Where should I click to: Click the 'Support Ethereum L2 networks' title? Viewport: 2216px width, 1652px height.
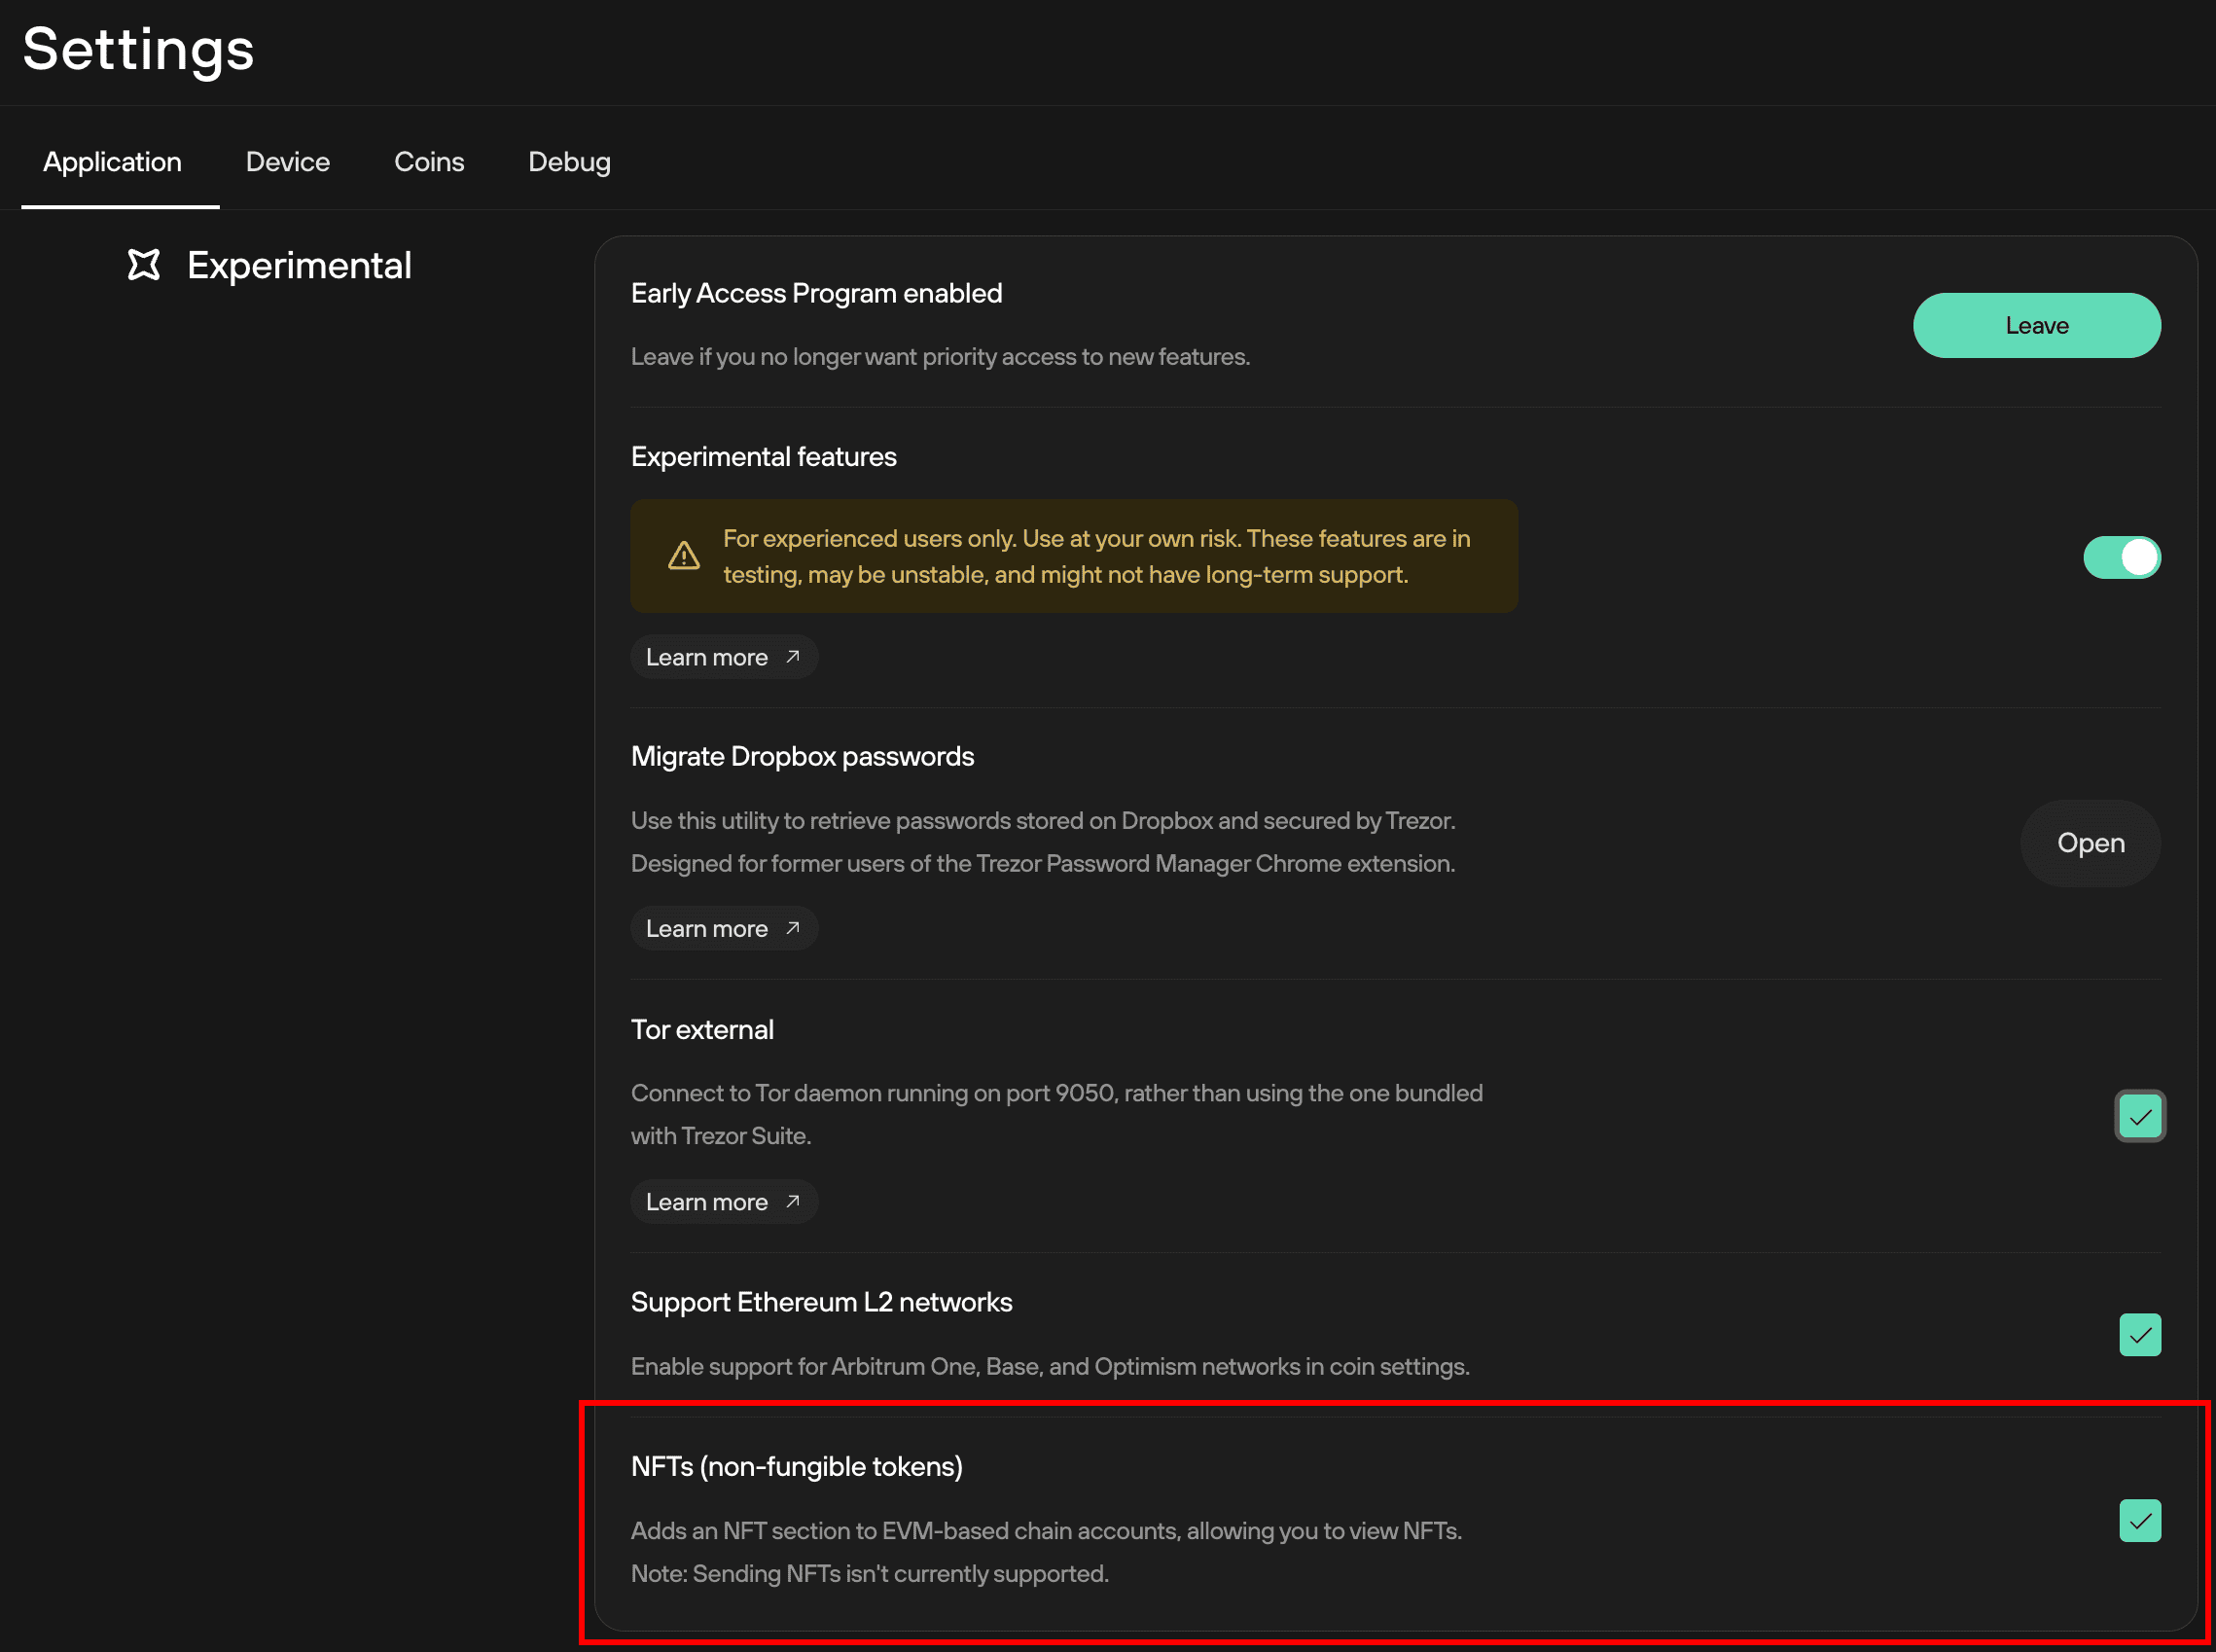click(x=821, y=1302)
